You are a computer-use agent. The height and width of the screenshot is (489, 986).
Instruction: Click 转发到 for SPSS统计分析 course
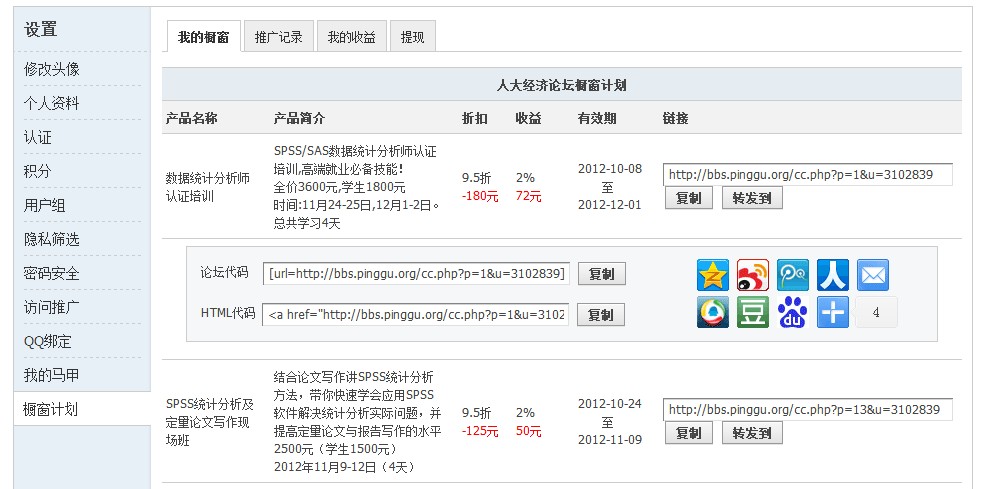tap(752, 433)
